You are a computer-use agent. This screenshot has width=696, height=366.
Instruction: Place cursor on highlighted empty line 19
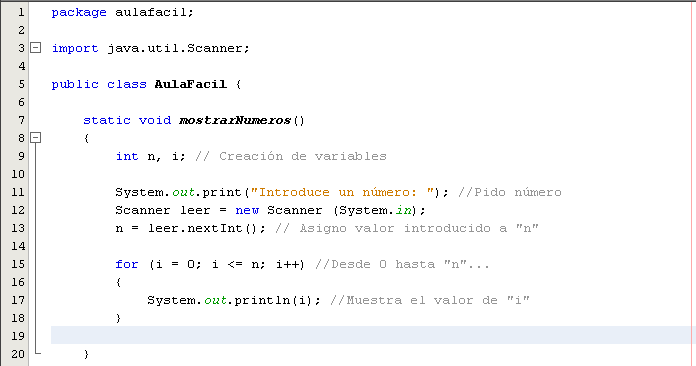[x=372, y=335]
